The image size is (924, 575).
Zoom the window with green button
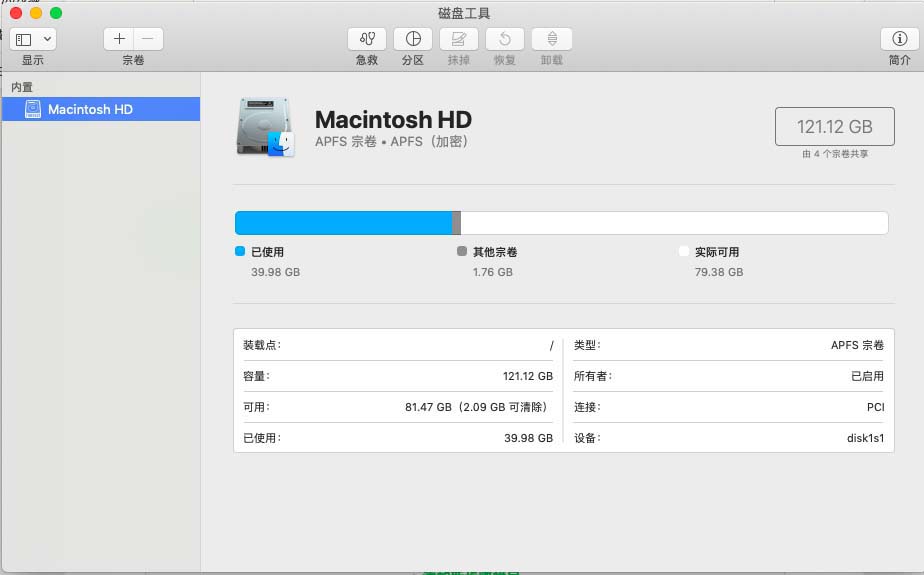click(56, 13)
